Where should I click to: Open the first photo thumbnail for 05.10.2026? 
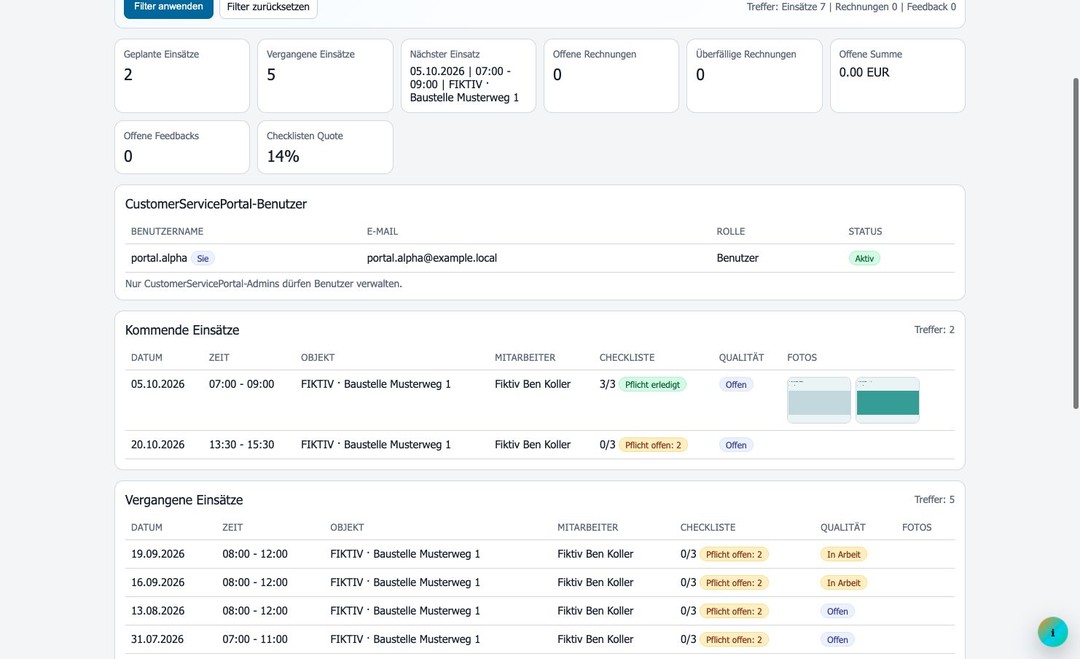click(819, 400)
